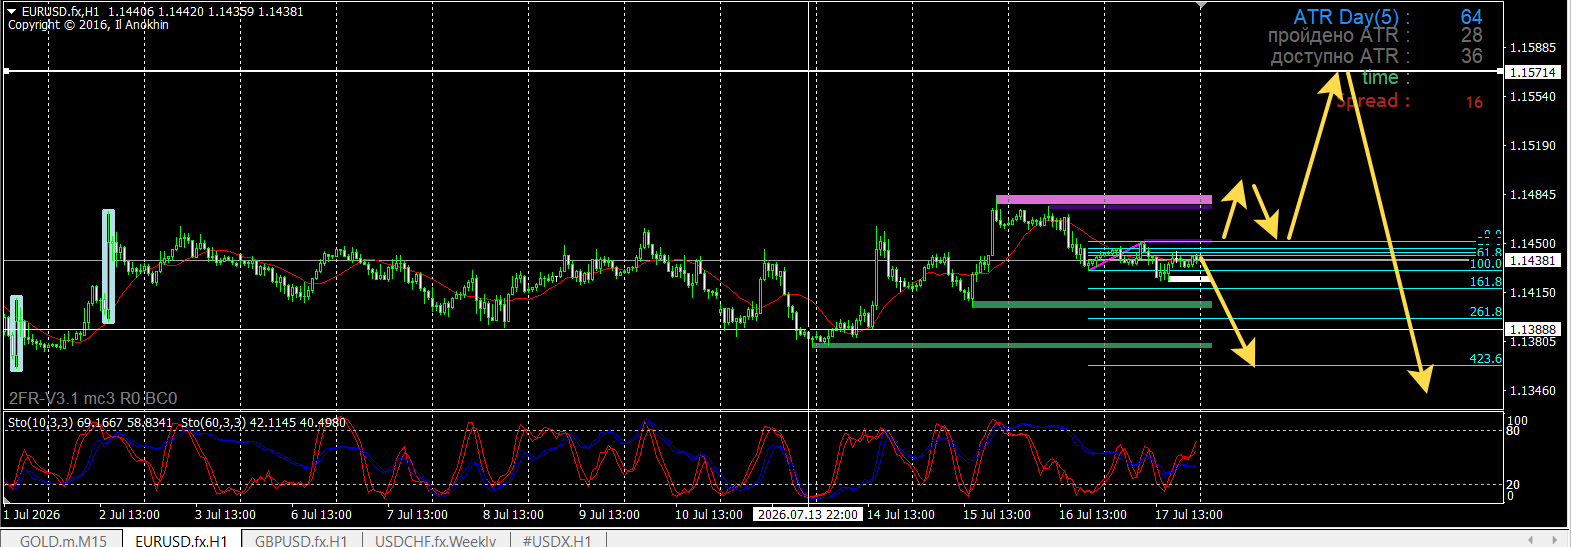Click the right chart-tabs scroll arrow
Image resolution: width=1571 pixels, height=547 pixels.
[1554, 540]
